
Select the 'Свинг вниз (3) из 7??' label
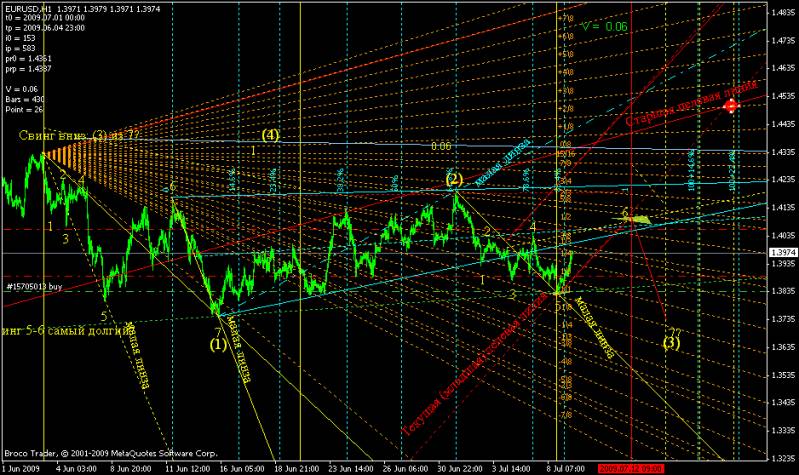click(x=79, y=136)
